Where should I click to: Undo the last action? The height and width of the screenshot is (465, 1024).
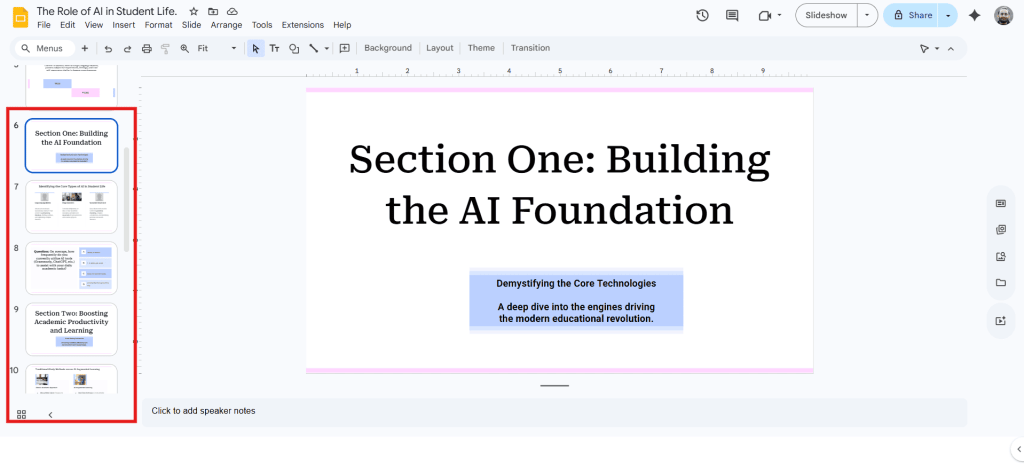pos(108,48)
